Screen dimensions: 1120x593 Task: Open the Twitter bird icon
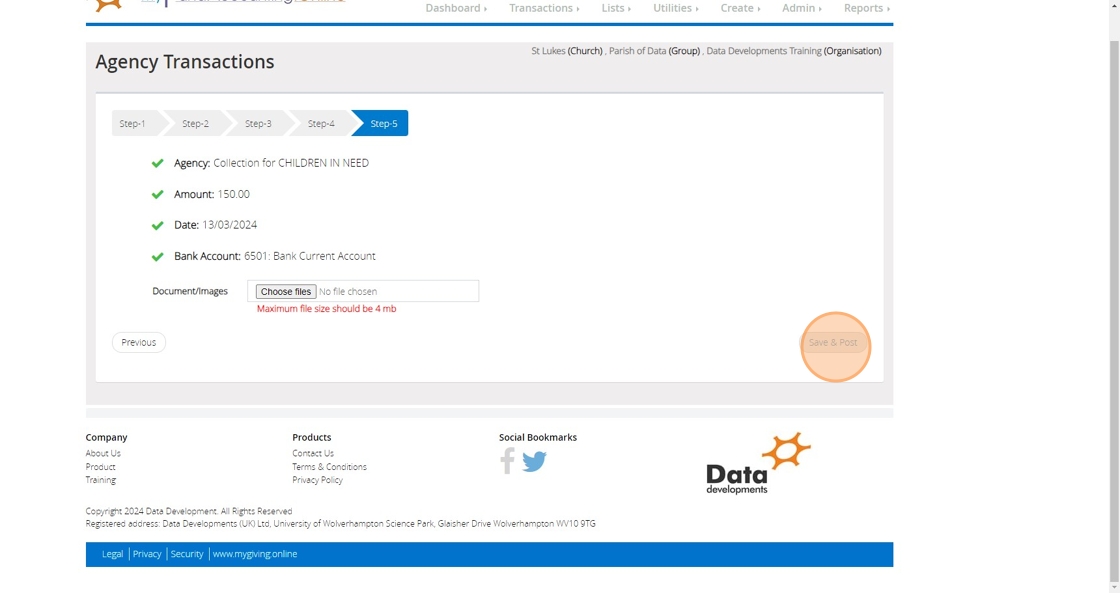[534, 462]
